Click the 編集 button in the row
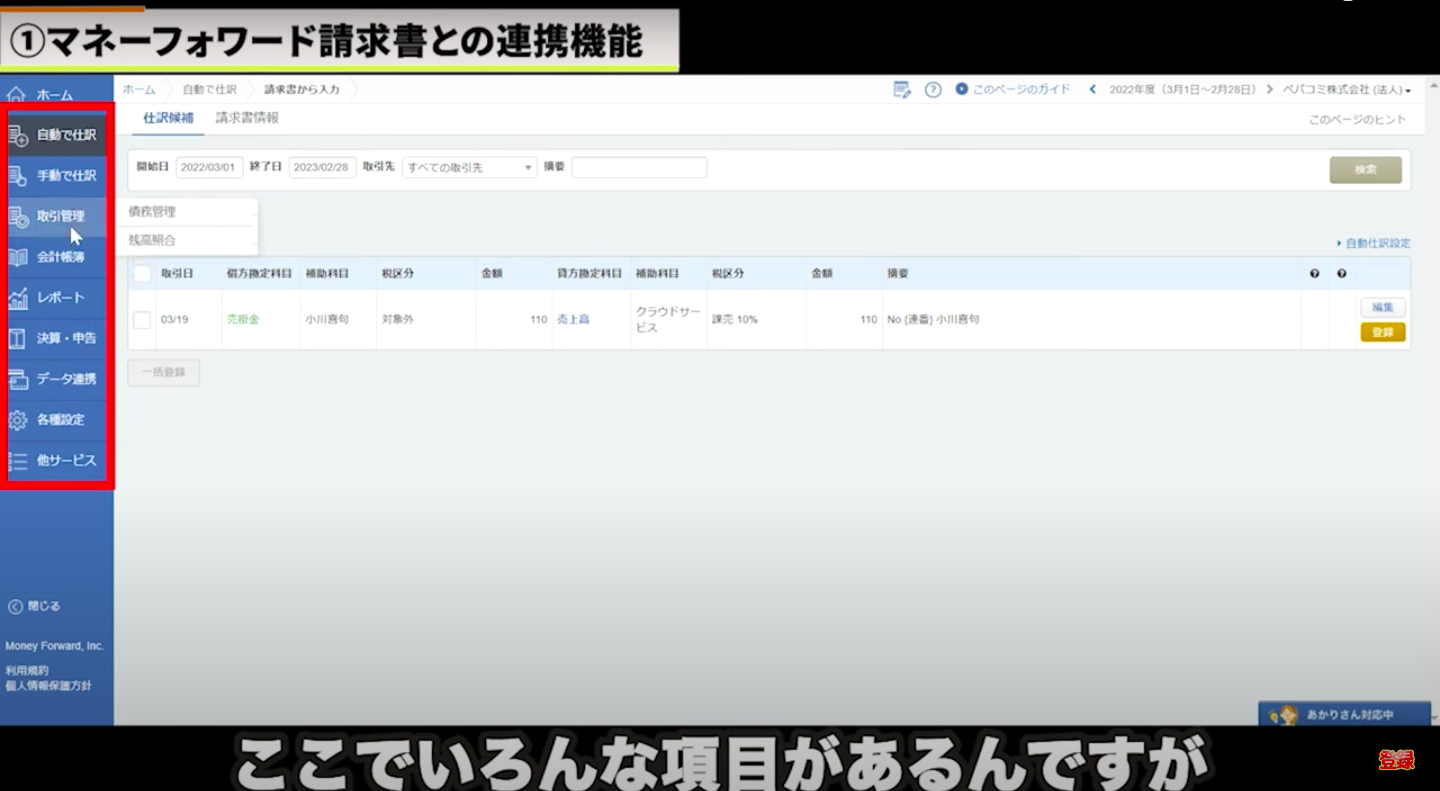The width and height of the screenshot is (1440, 791). coord(1382,308)
